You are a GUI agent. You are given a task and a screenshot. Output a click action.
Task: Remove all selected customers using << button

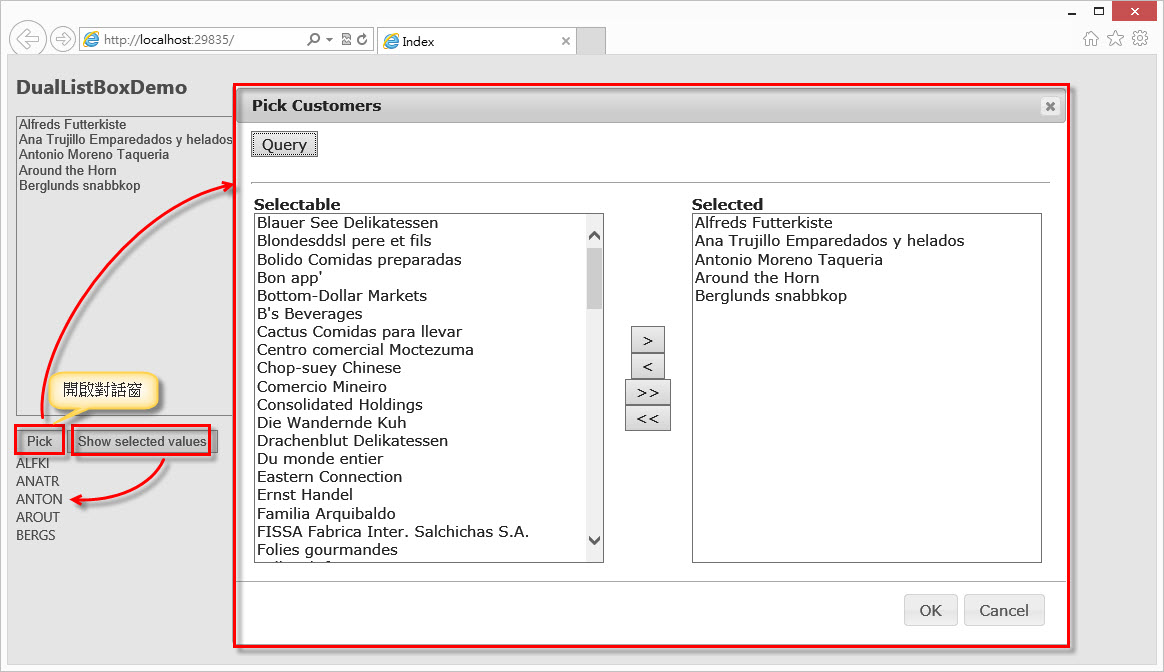coord(647,417)
